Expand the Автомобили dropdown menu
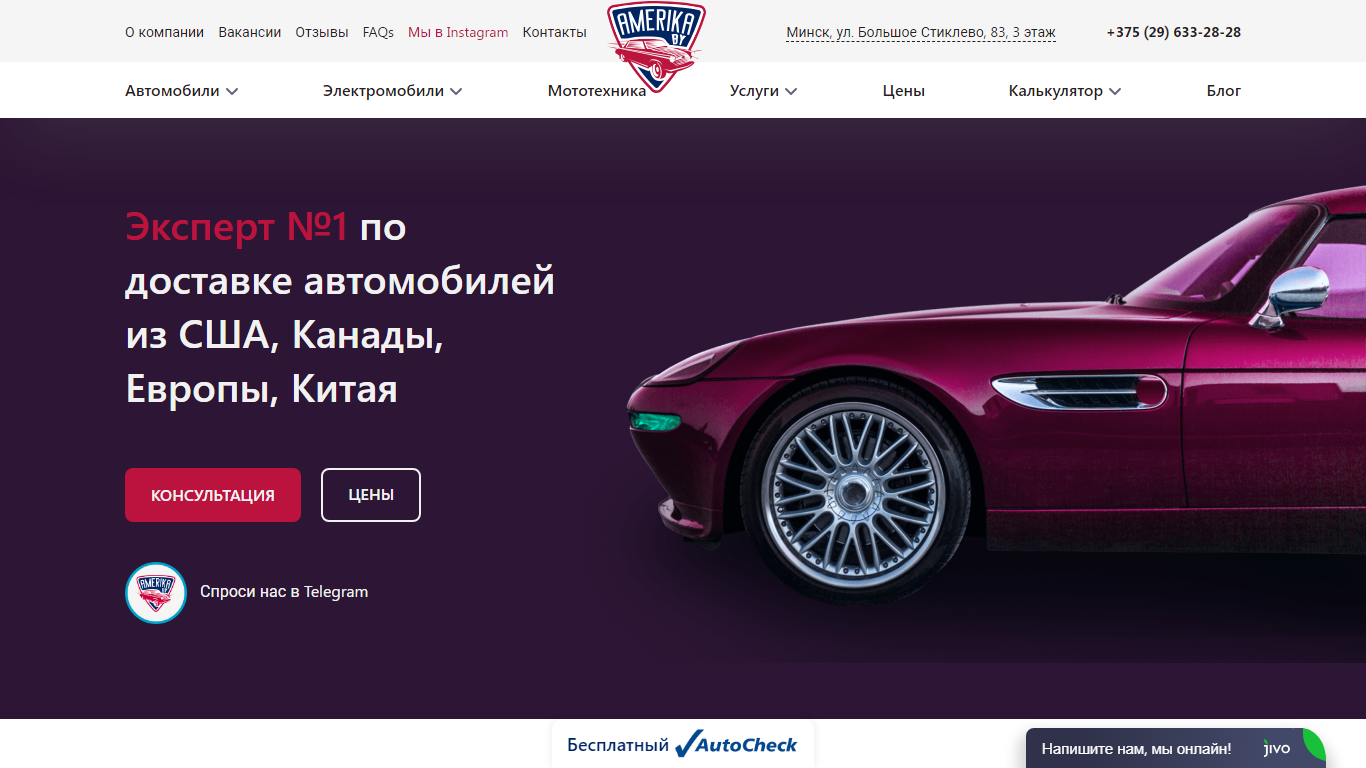Viewport: 1366px width, 768px height. click(x=182, y=91)
